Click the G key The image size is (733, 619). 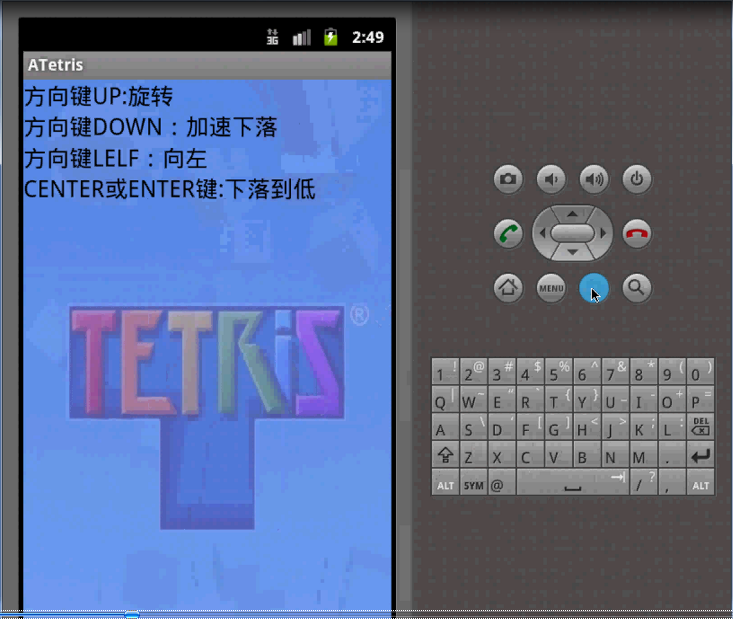[x=559, y=426]
